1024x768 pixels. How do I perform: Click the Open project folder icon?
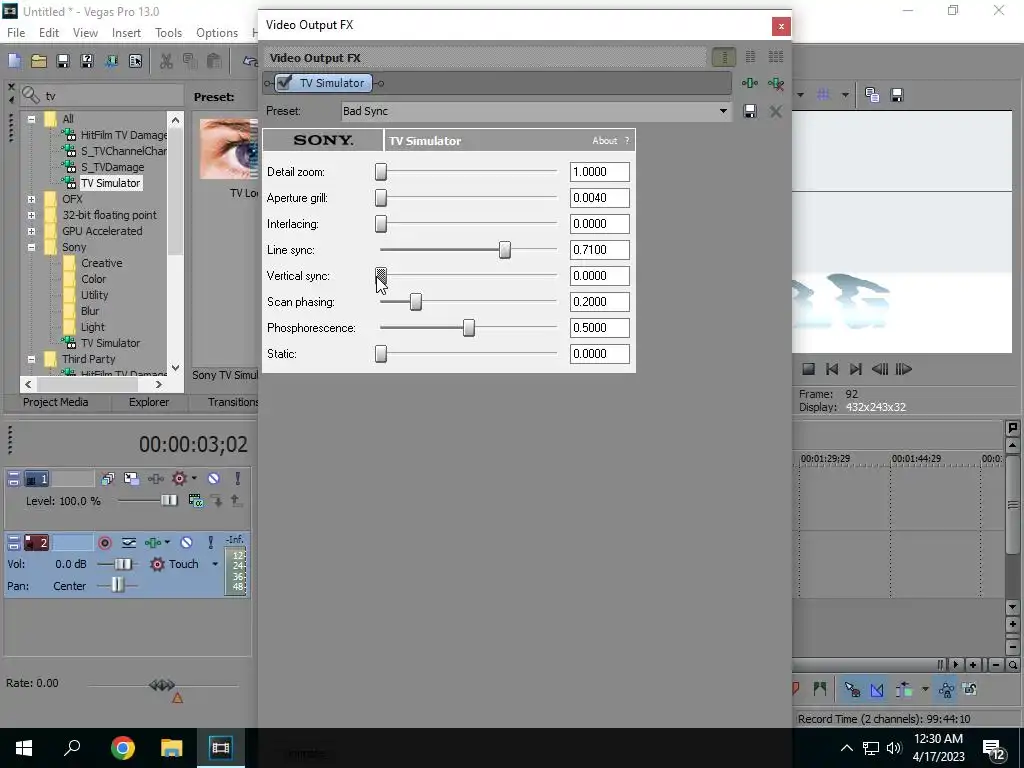click(39, 61)
